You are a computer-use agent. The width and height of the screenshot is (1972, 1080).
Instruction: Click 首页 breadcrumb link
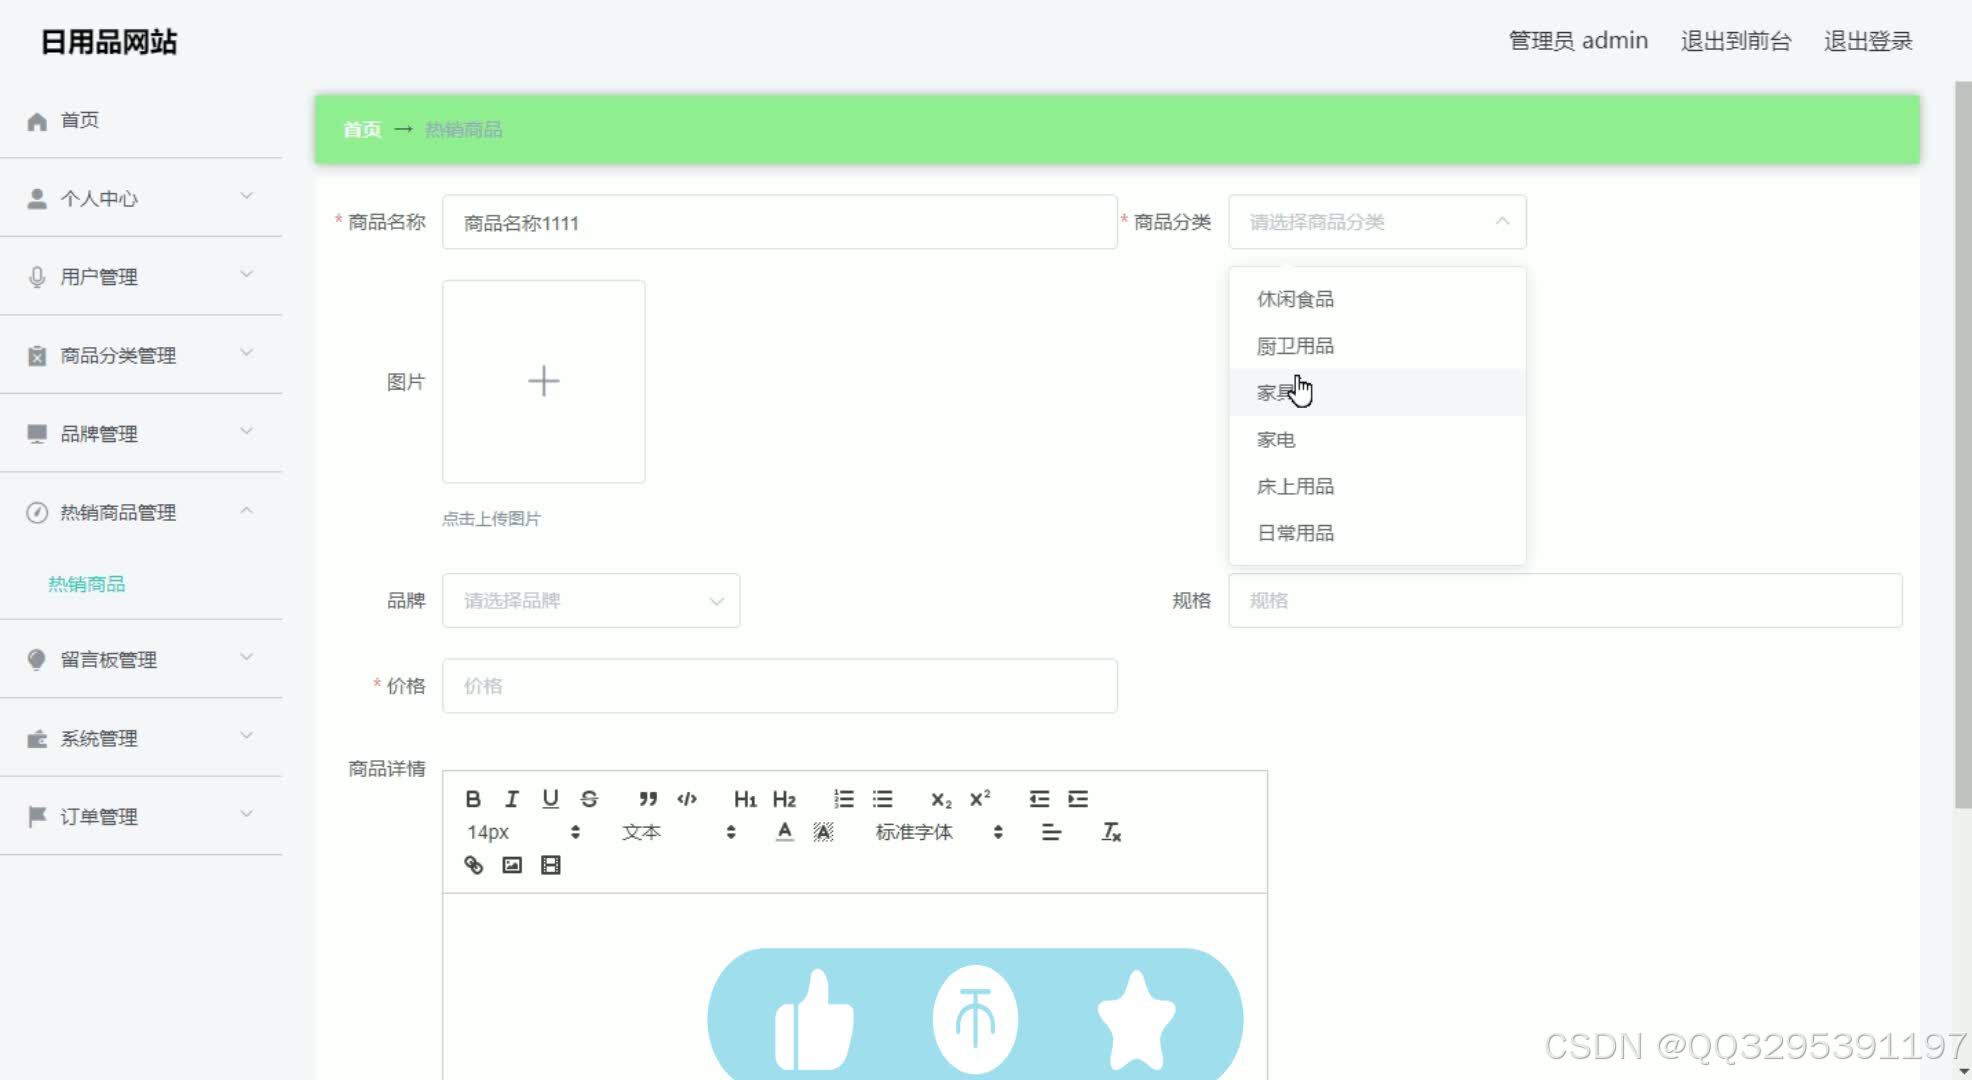click(362, 130)
